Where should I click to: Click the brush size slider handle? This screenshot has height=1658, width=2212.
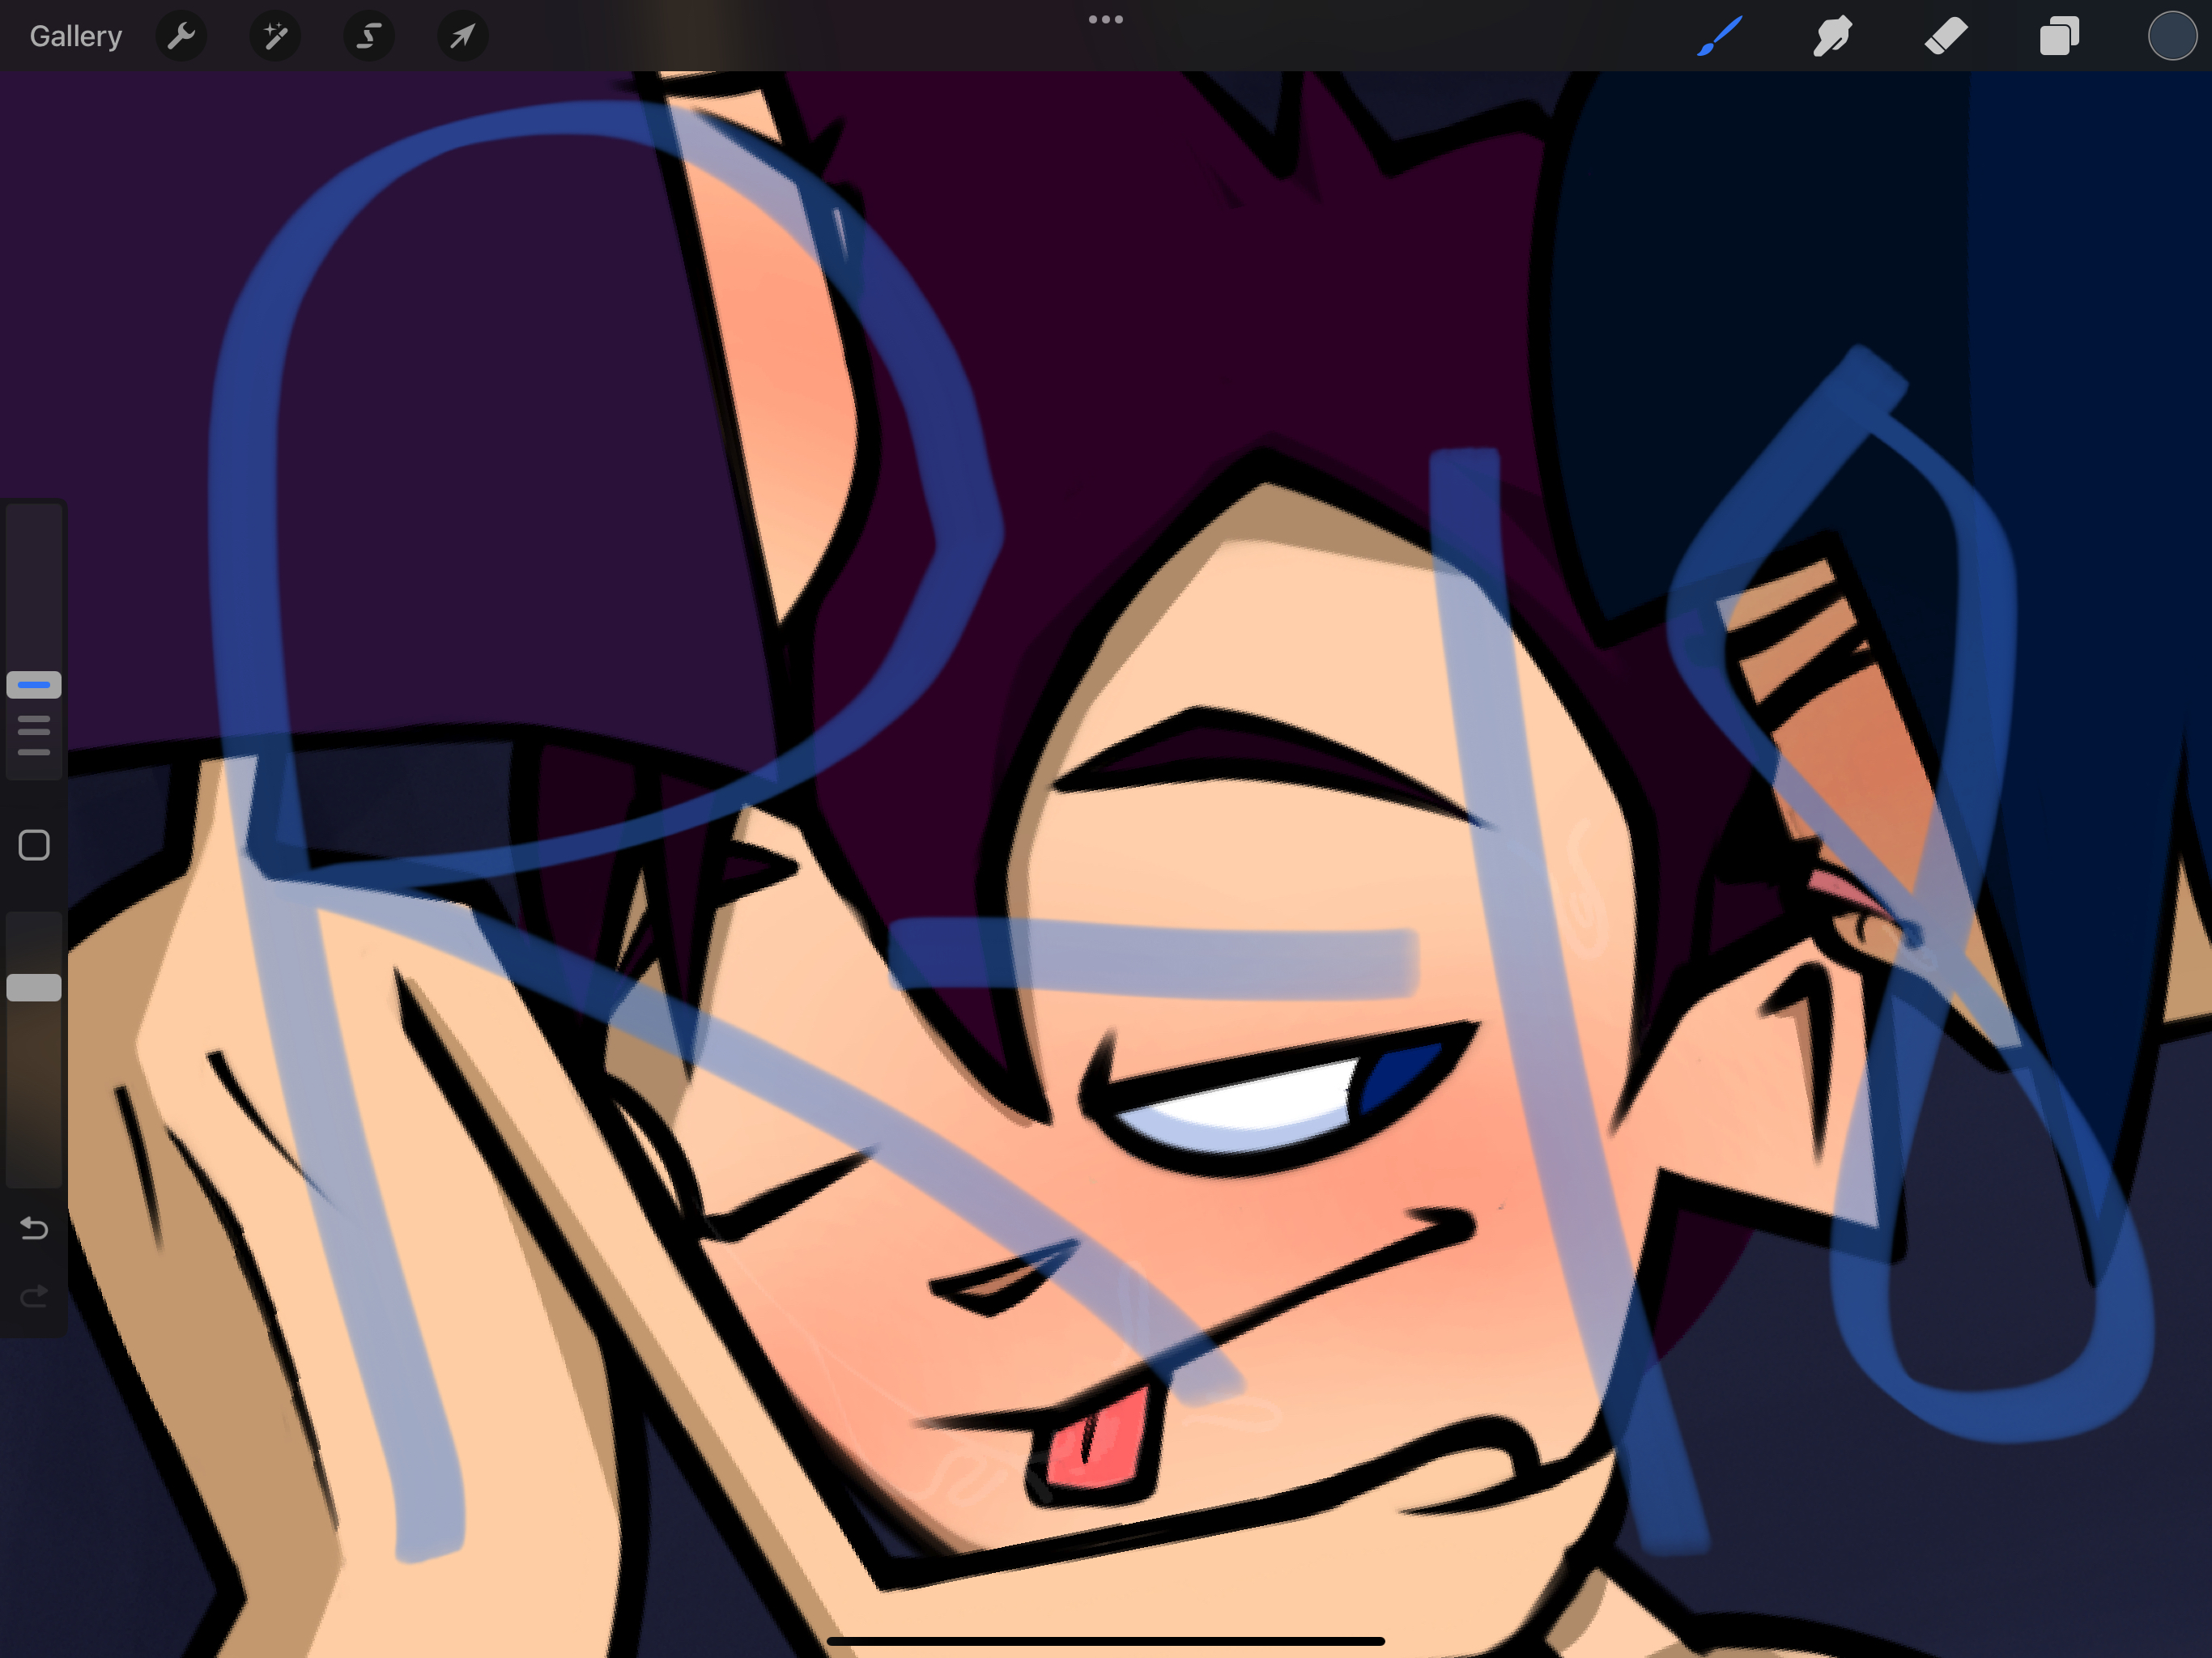[34, 684]
